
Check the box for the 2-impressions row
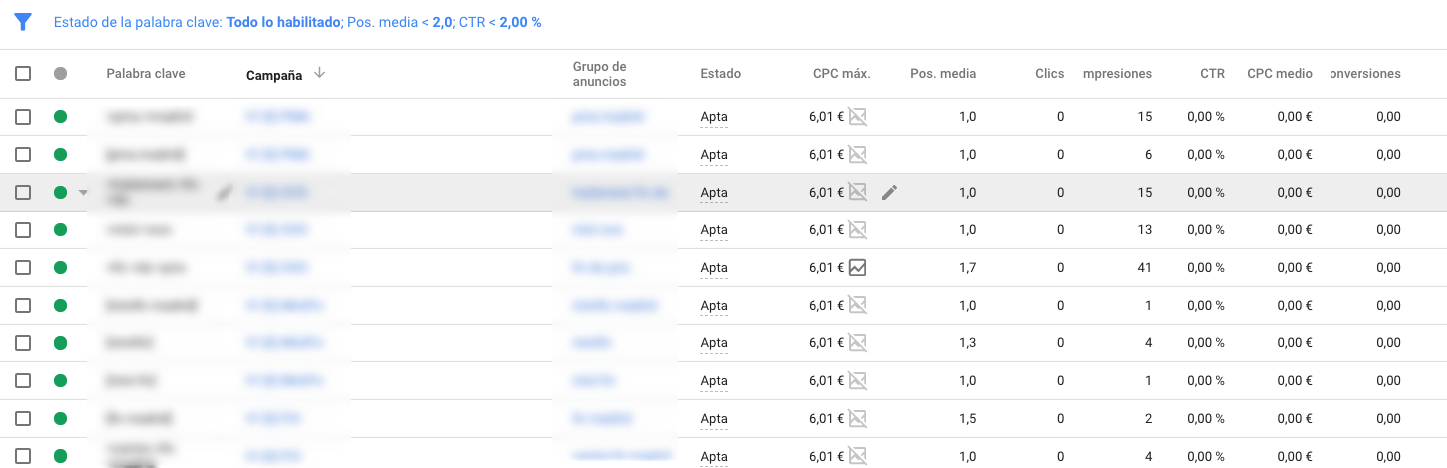point(23,418)
